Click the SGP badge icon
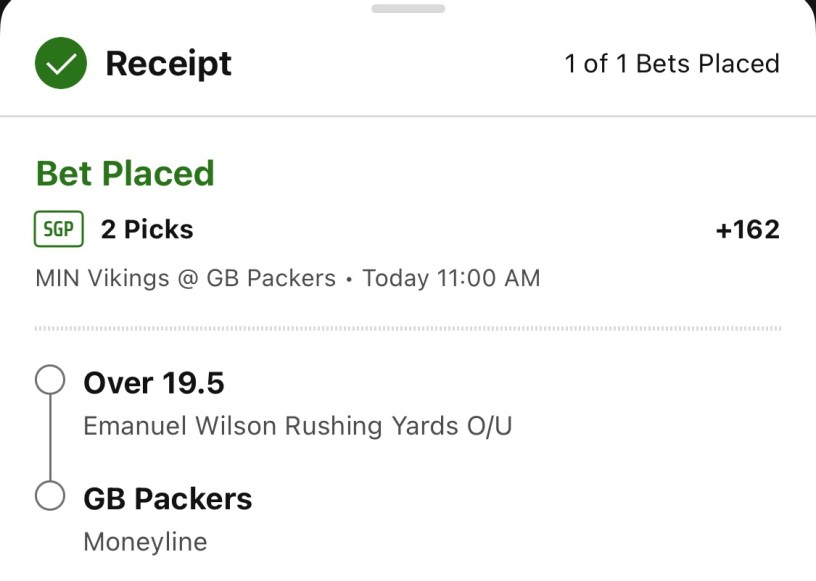This screenshot has height=581, width=816. (x=59, y=229)
